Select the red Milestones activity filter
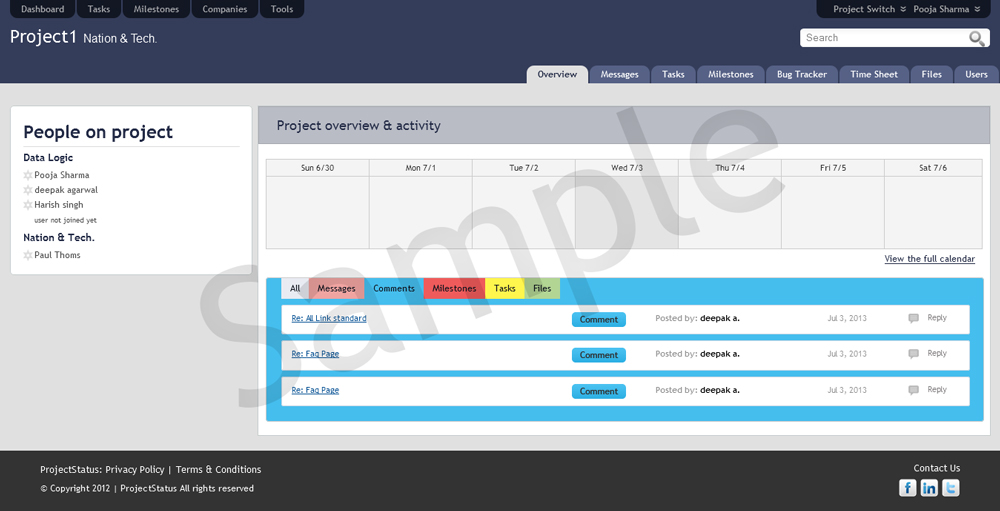Viewport: 1000px width, 511px height. click(454, 289)
